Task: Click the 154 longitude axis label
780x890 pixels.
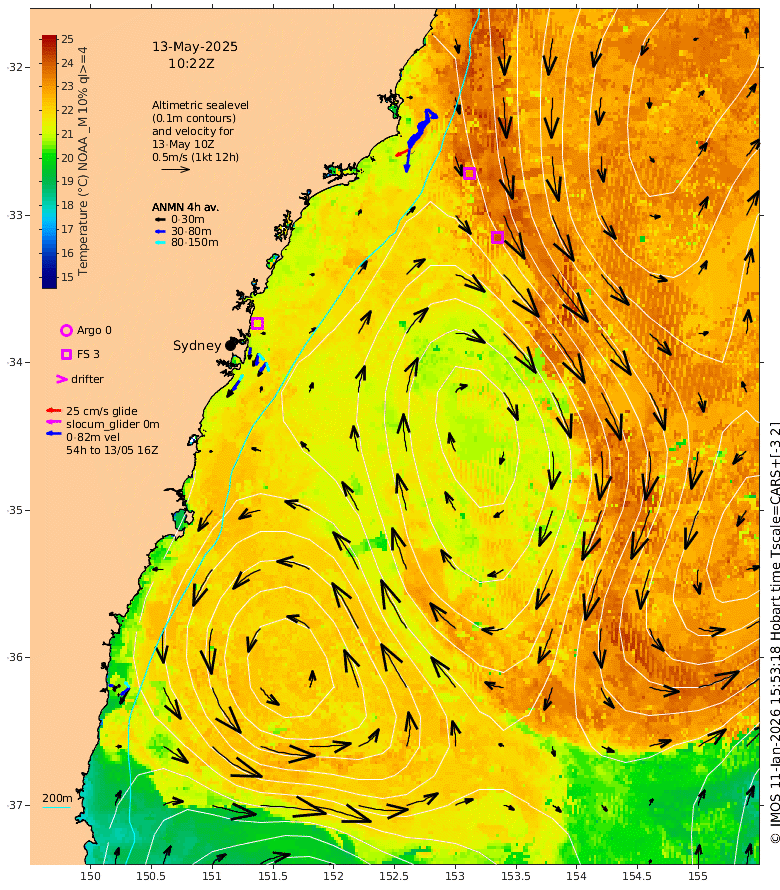Action: (577, 876)
